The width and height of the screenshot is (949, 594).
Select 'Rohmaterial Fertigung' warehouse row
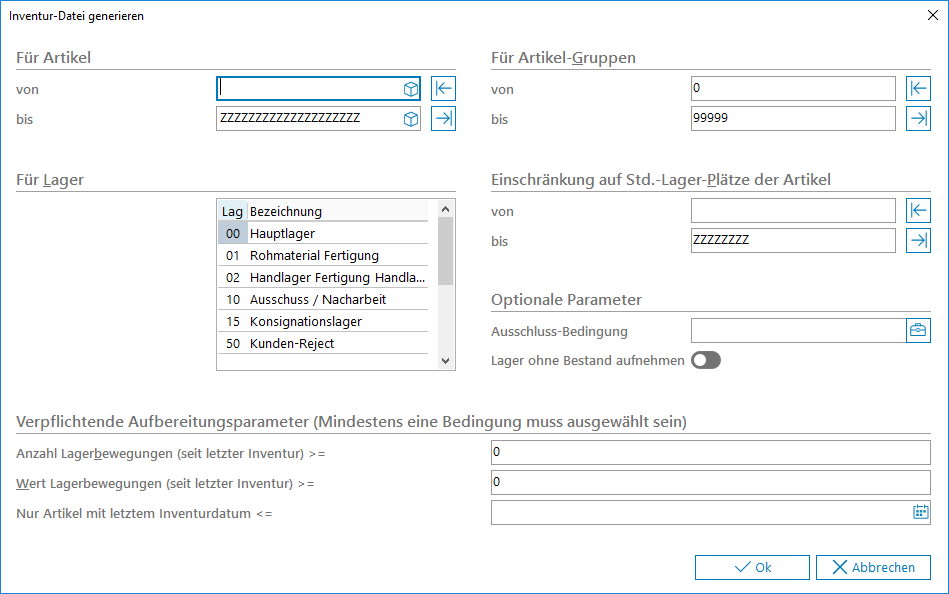pos(314,256)
